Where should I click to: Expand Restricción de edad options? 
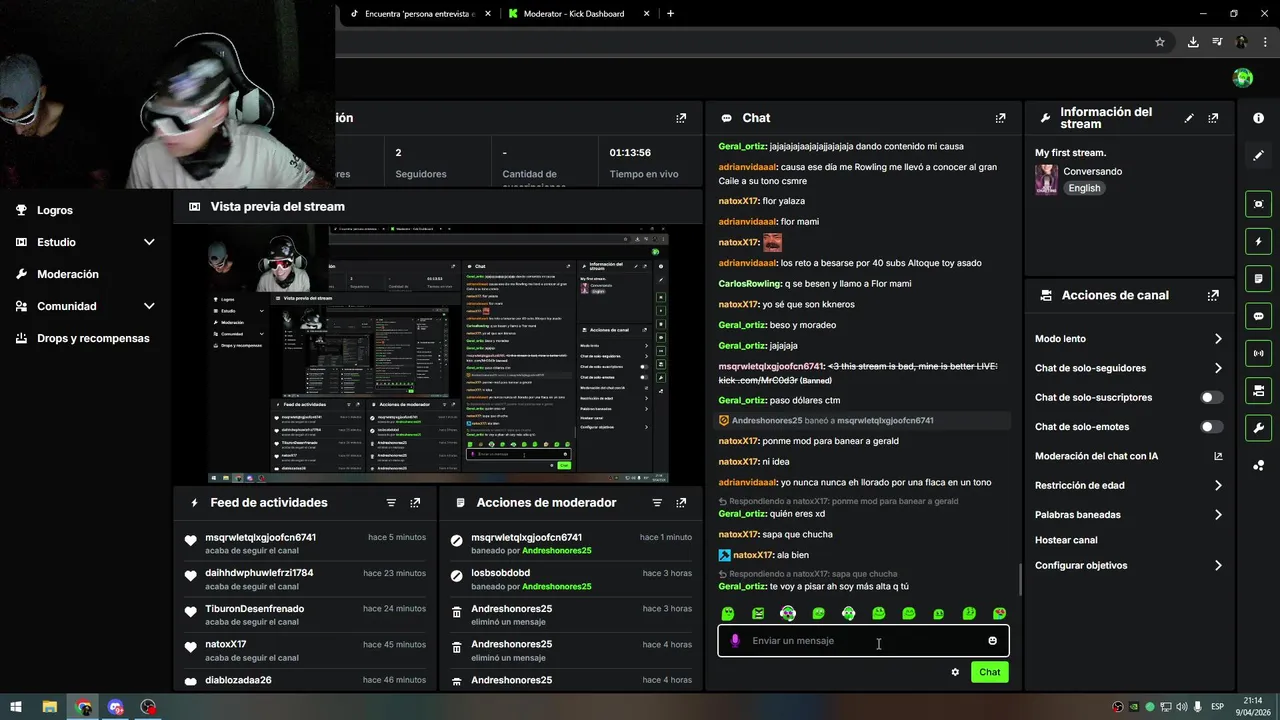(x=1218, y=486)
